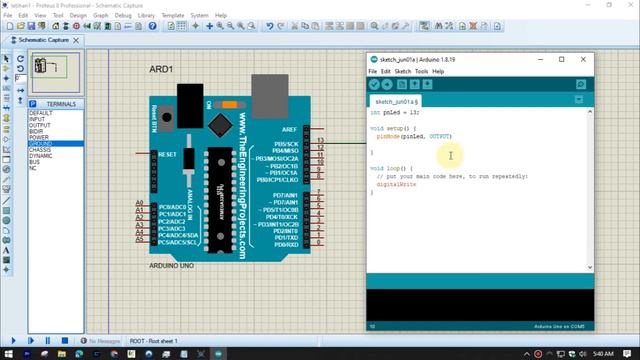Select BUS in the terminals list

pyautogui.click(x=56, y=162)
